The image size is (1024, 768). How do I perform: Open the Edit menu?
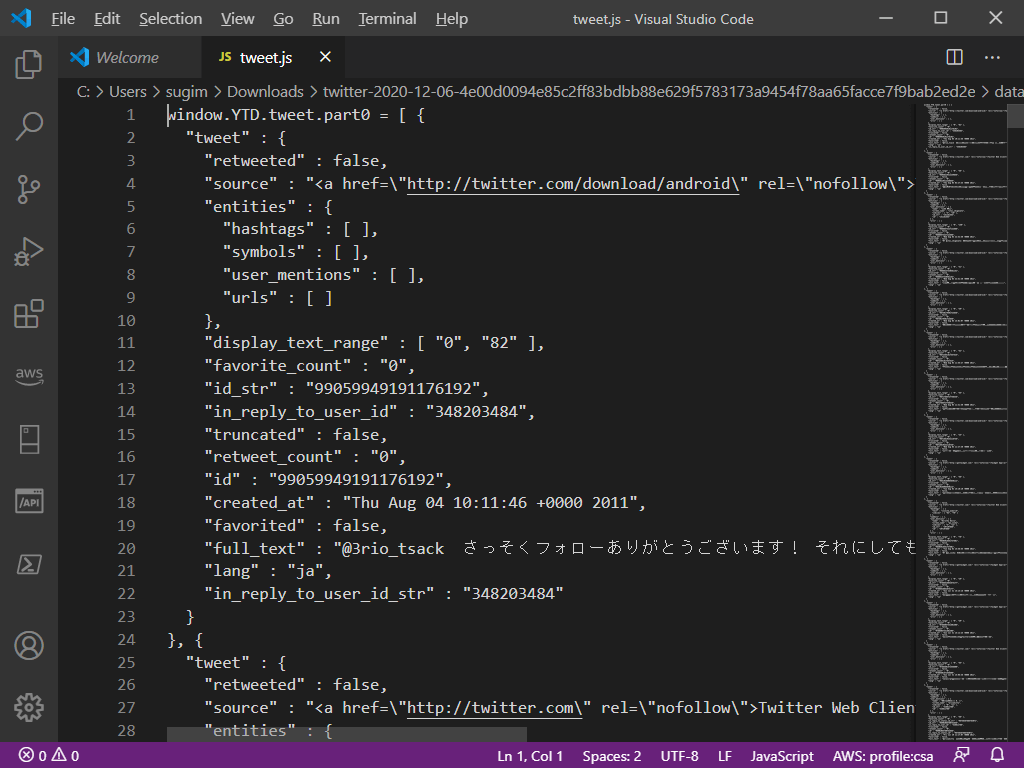click(107, 19)
